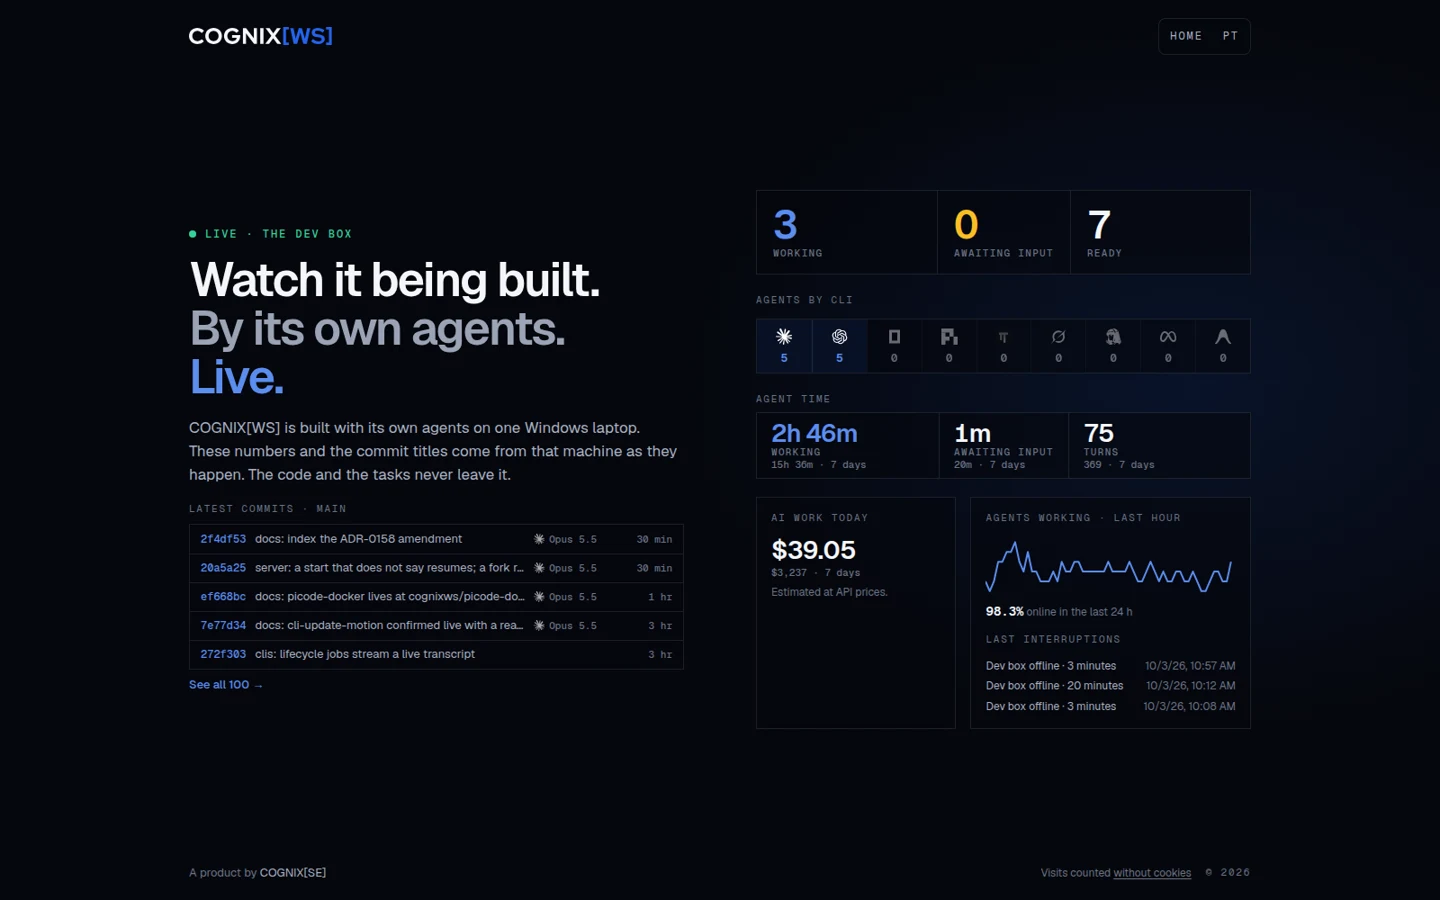The height and width of the screenshot is (900, 1440).
Task: Click the interruption dated 10/3/26, 10:57 AM
Action: (1110, 666)
